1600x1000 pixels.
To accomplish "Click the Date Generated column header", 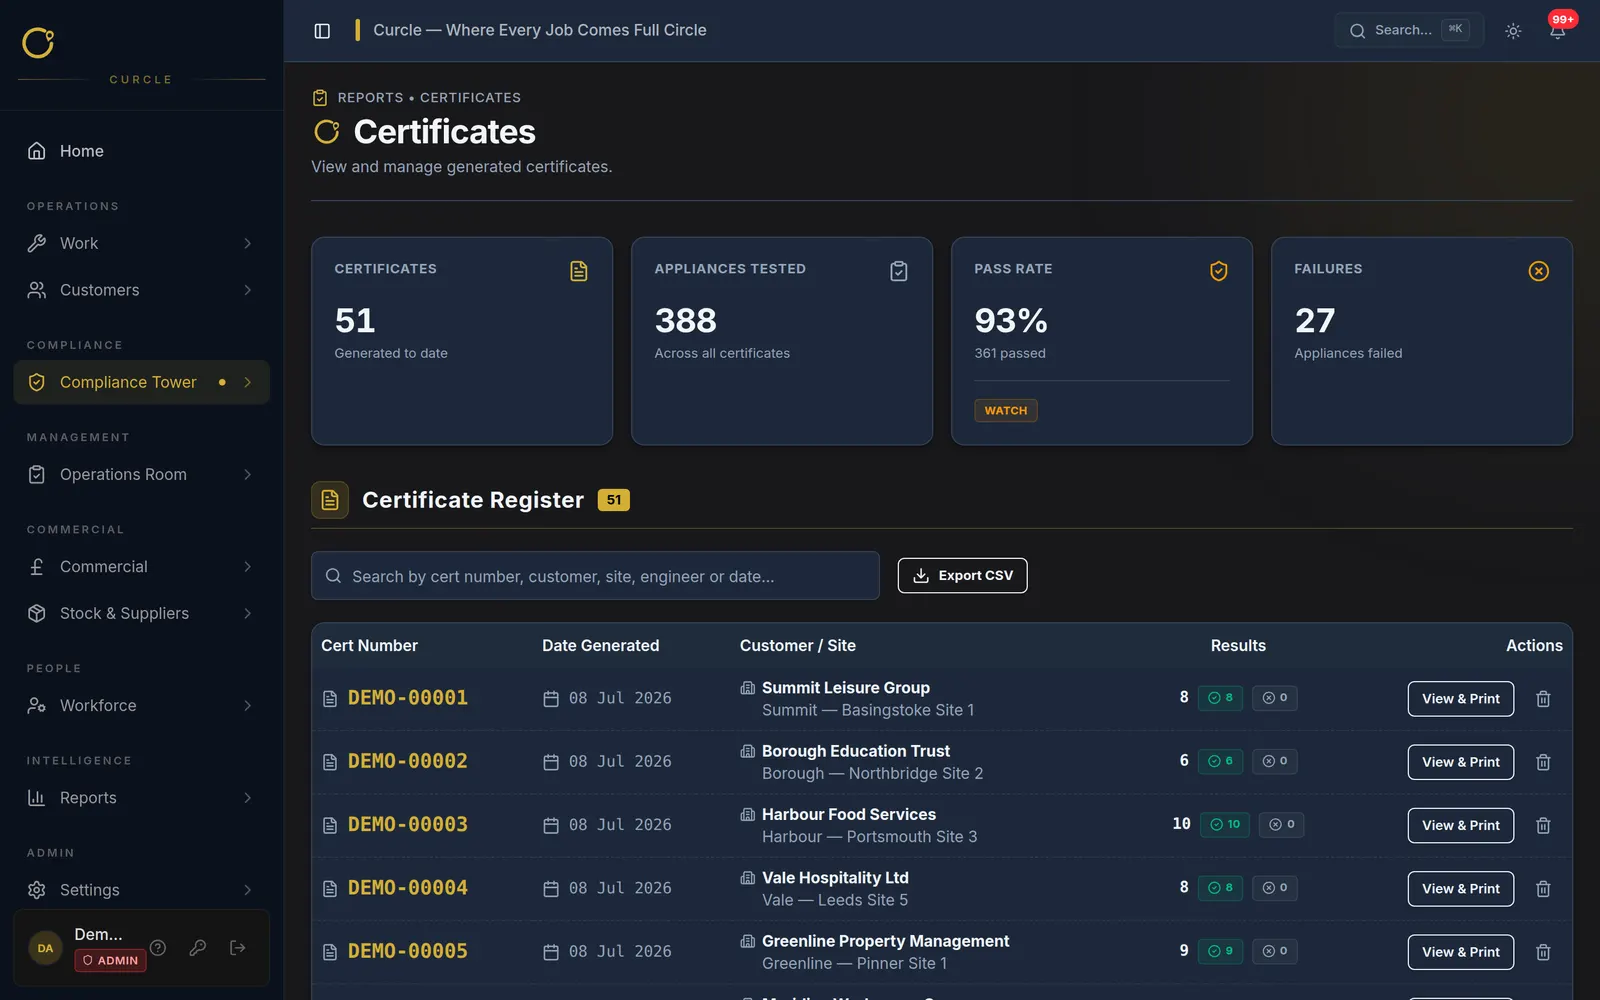I will [600, 646].
